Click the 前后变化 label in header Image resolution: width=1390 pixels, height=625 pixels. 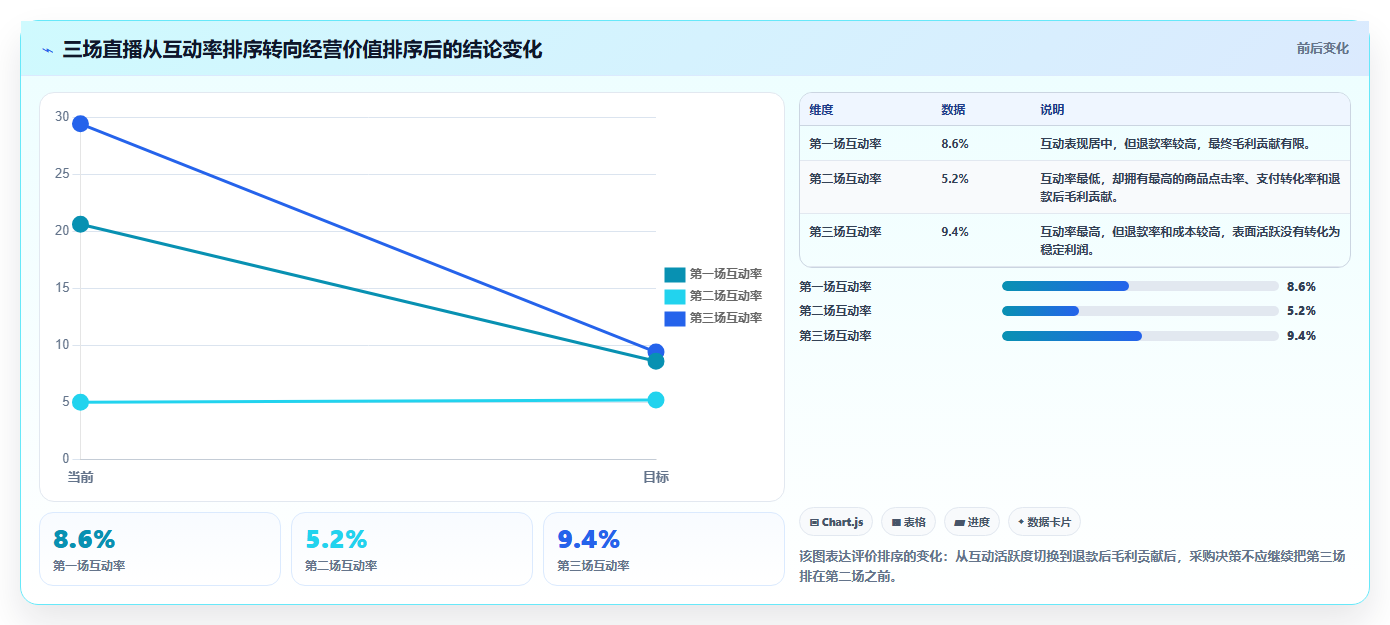point(1322,48)
